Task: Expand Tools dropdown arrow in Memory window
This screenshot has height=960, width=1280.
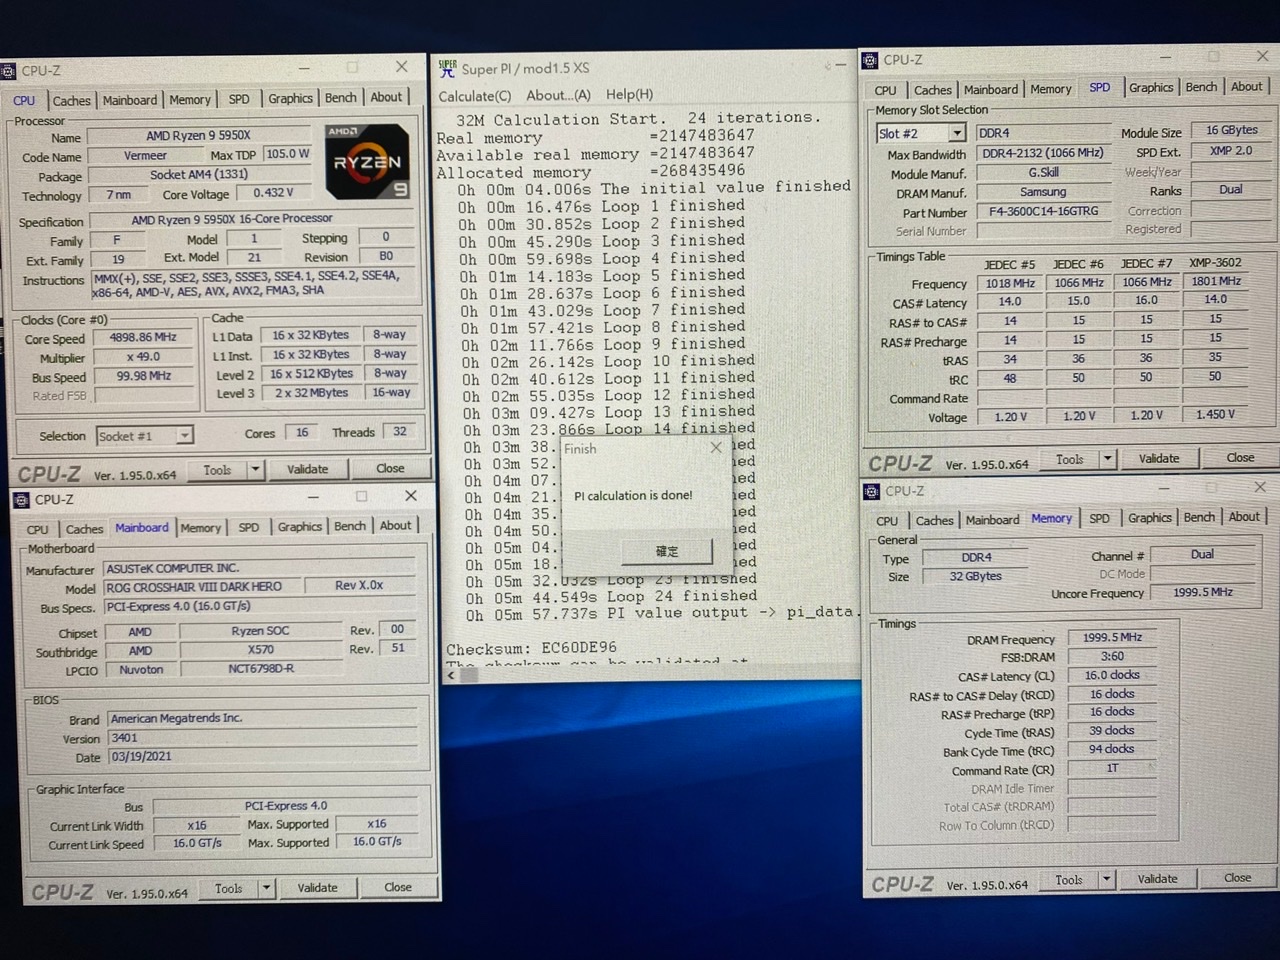Action: coord(1106,879)
